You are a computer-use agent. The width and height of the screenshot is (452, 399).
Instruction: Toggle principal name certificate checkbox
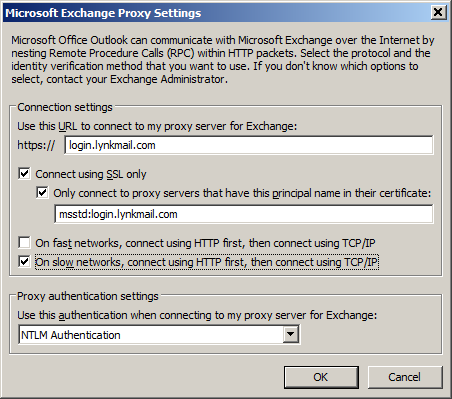coord(42,193)
